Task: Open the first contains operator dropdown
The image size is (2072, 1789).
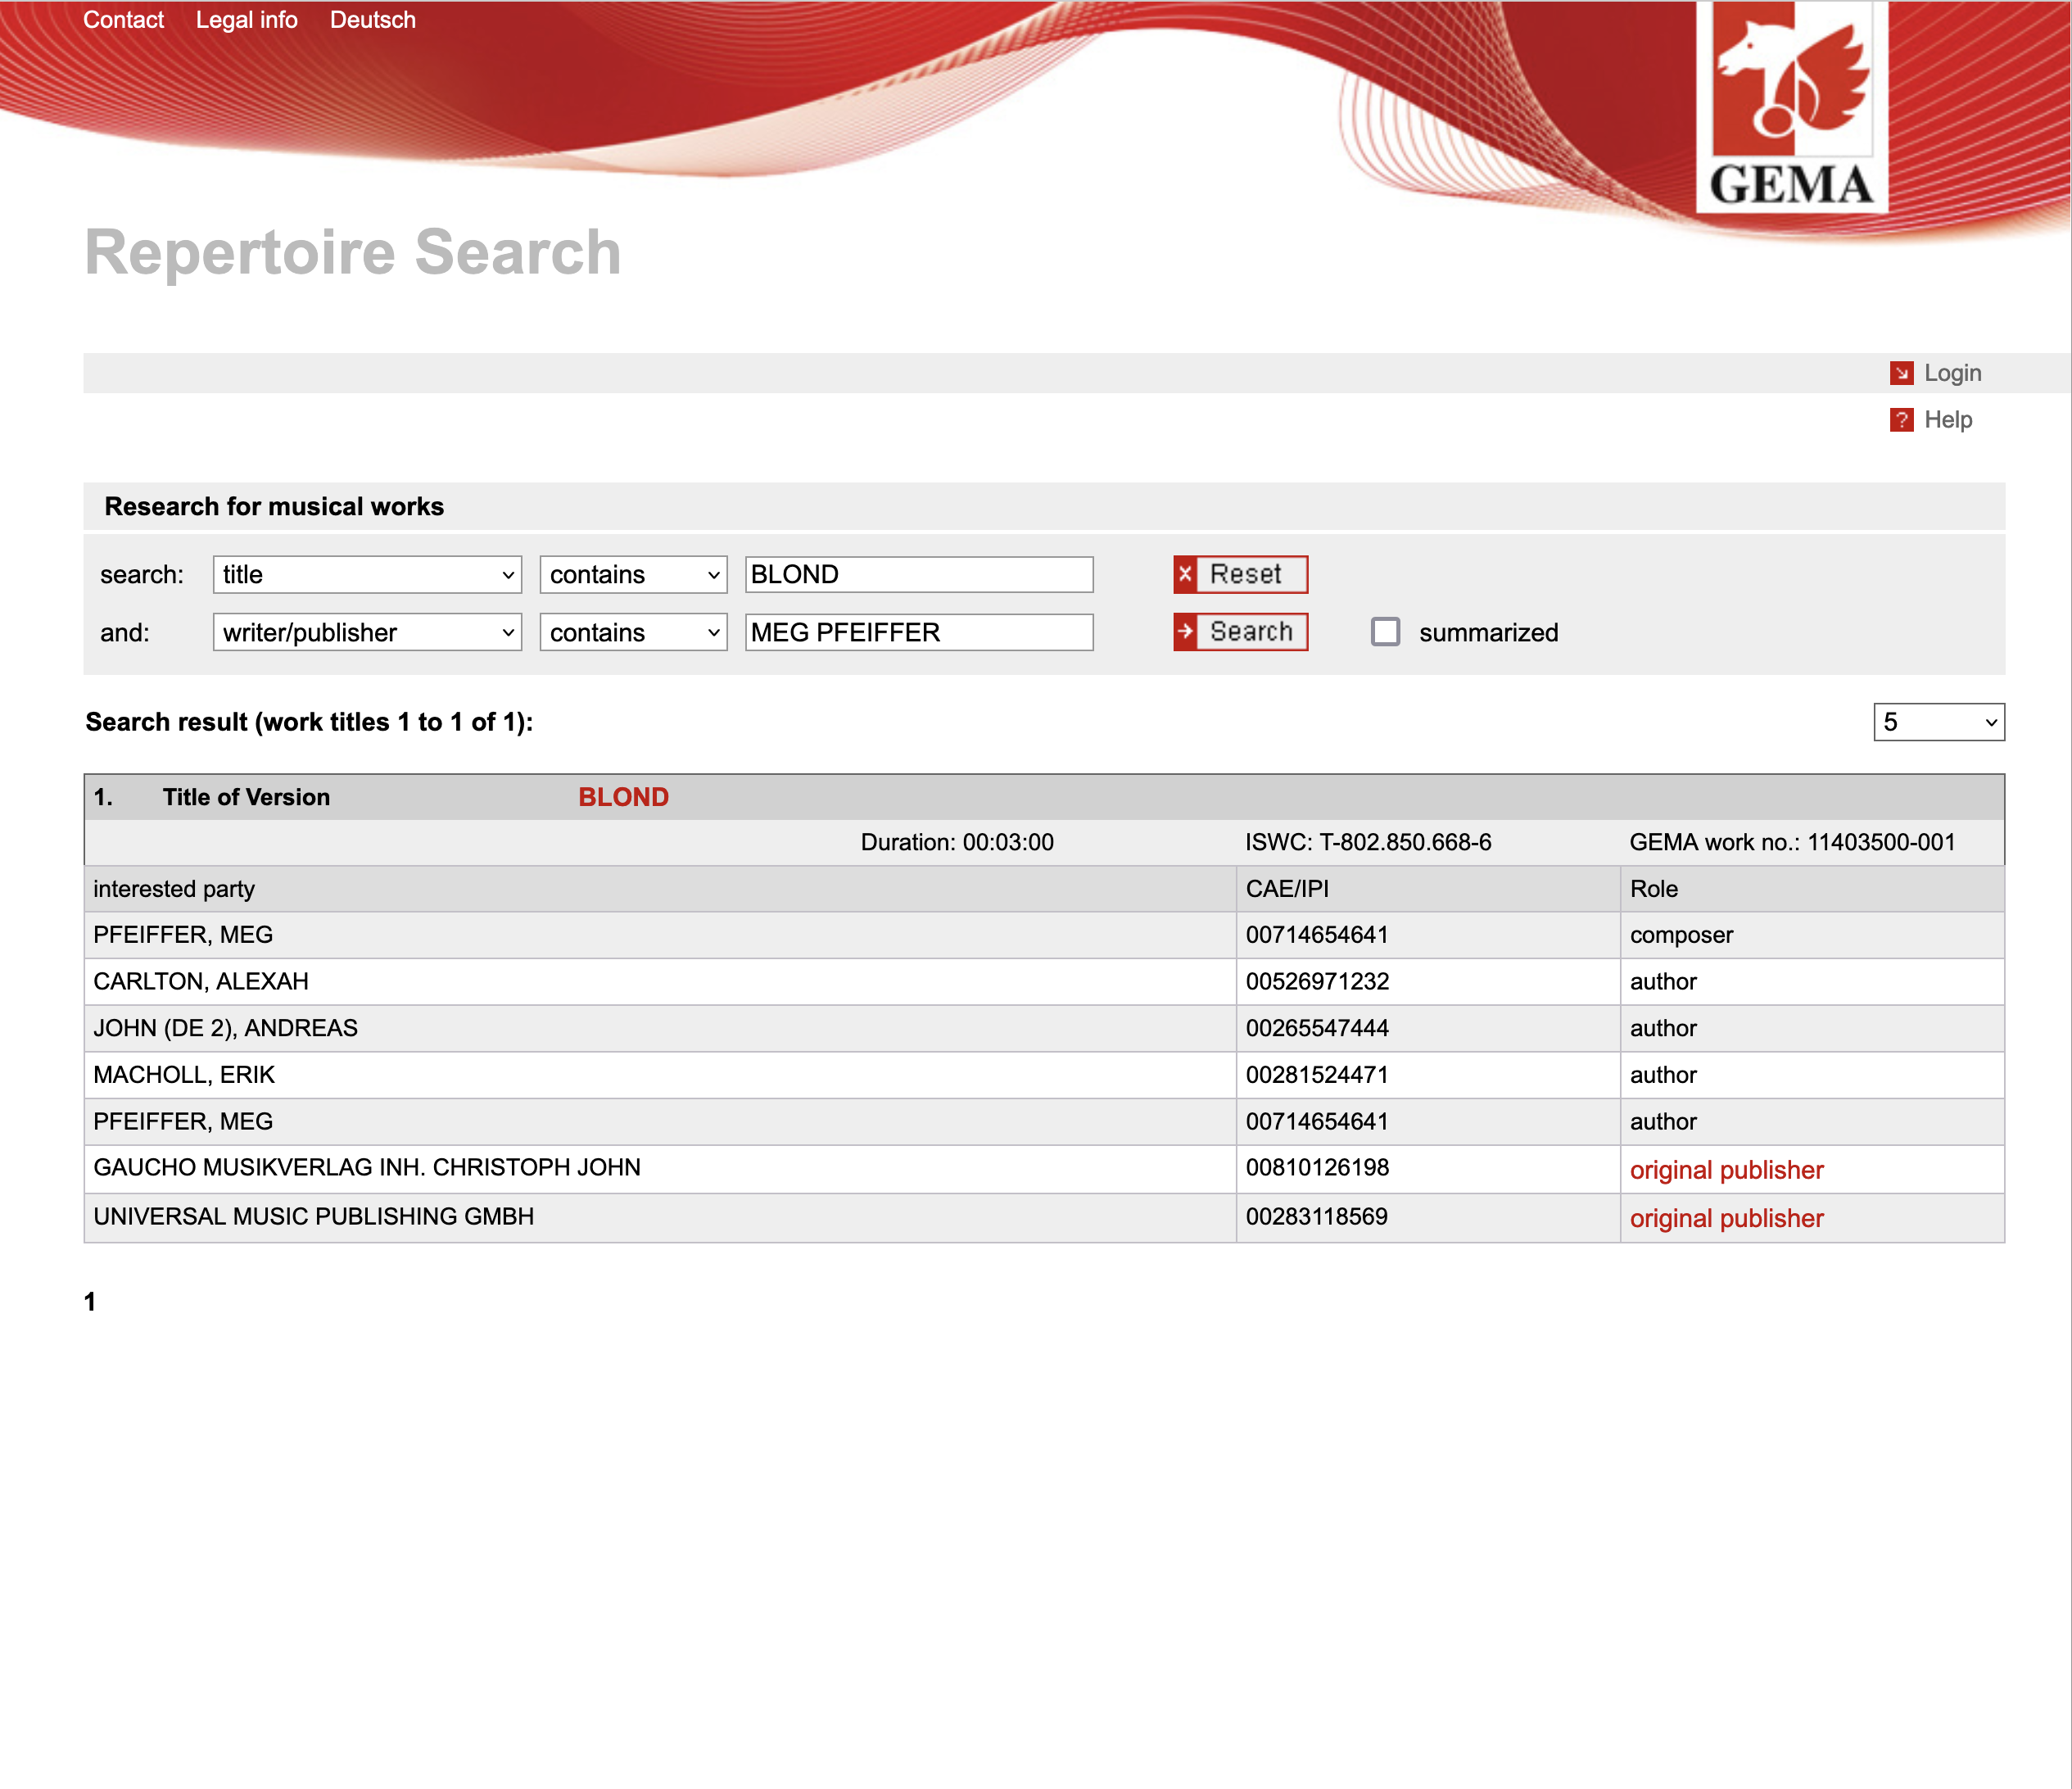Action: [x=633, y=574]
